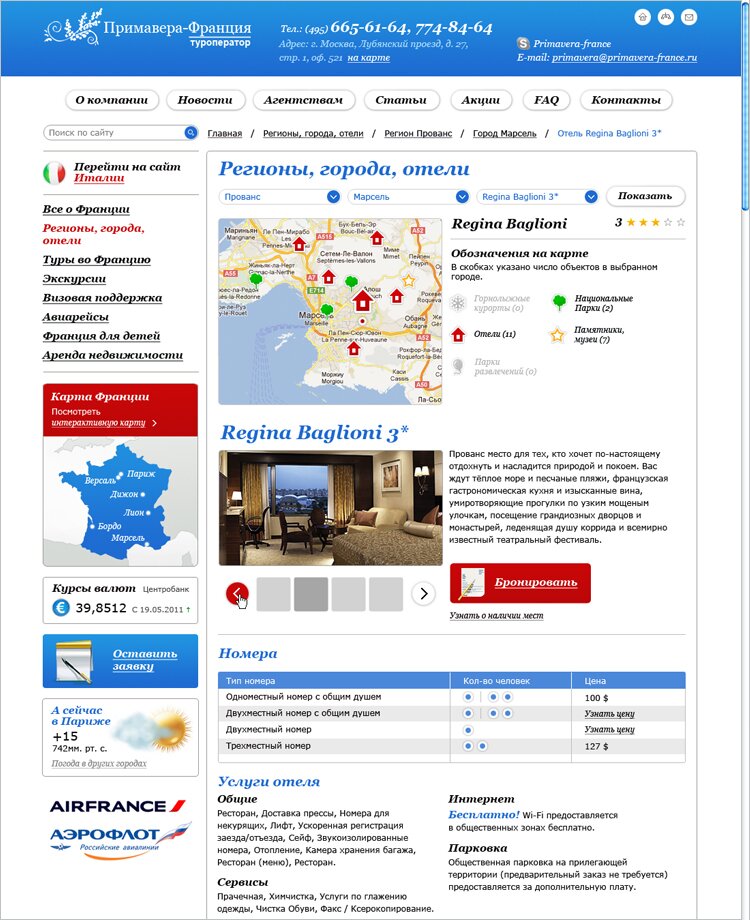Click Город Марсель breadcrumb
Screen dimensions: 750x920
pos(505,133)
